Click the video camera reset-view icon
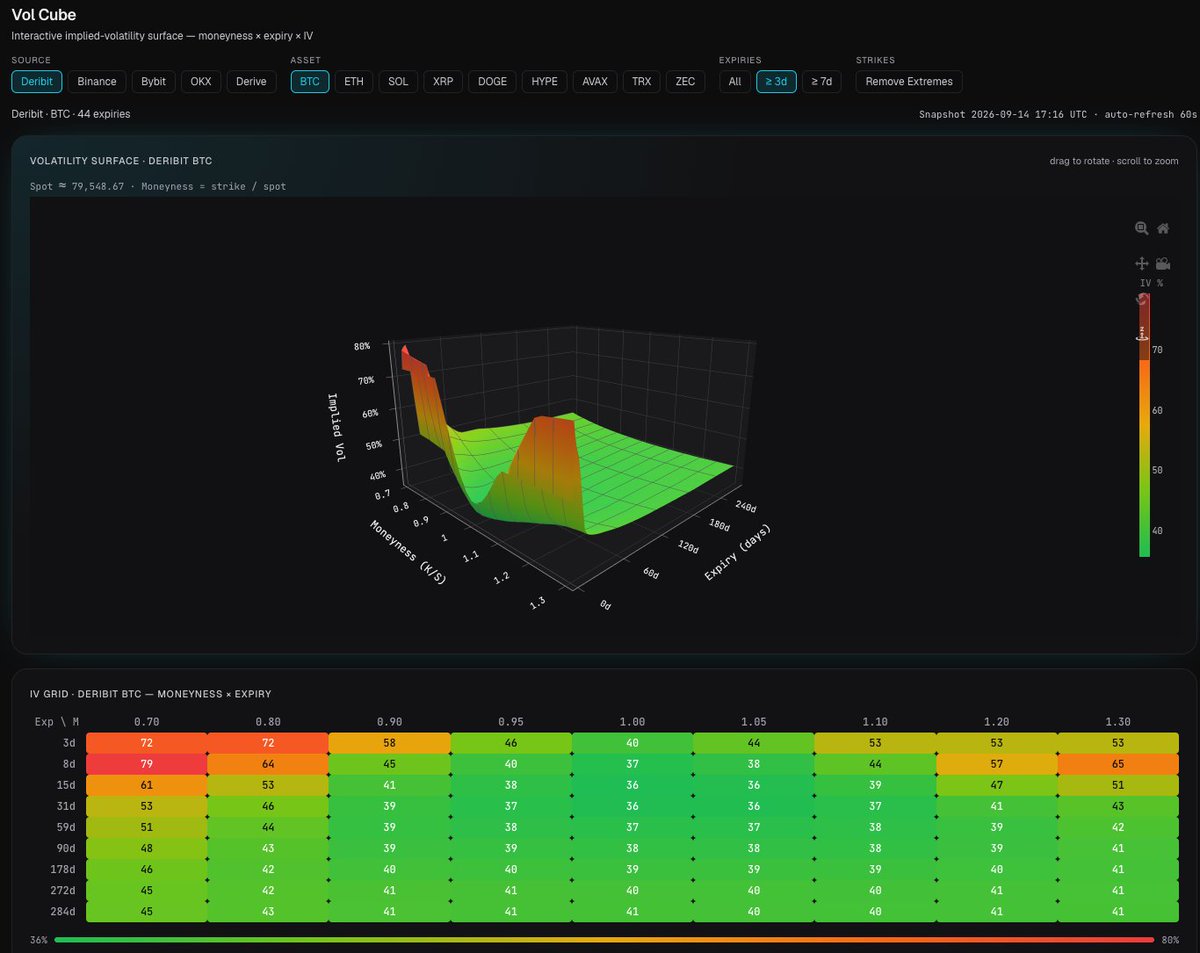The height and width of the screenshot is (953, 1200). point(1163,264)
